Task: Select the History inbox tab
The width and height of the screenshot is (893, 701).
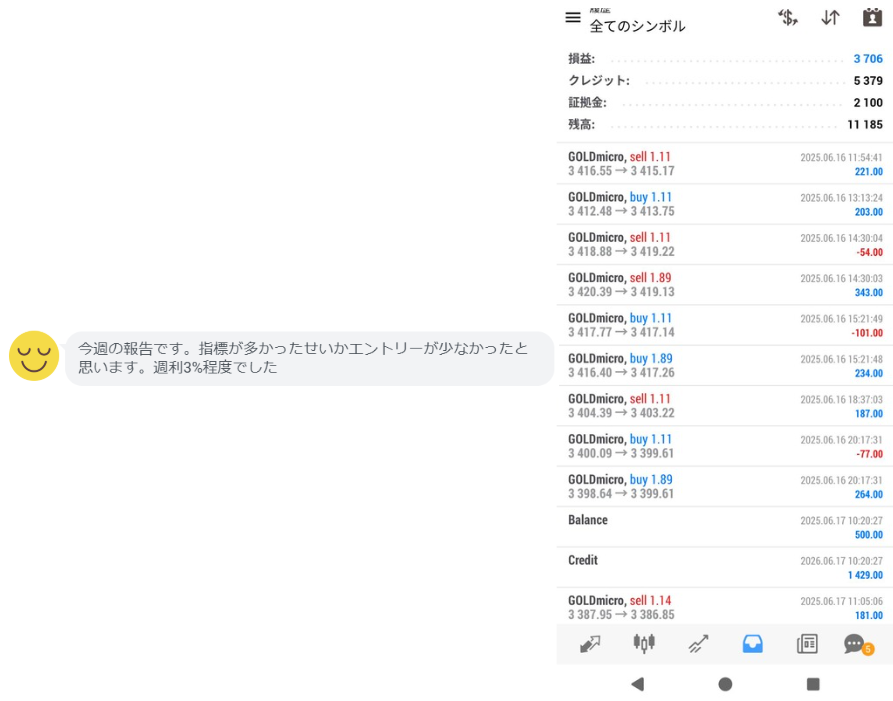Action: coord(752,644)
